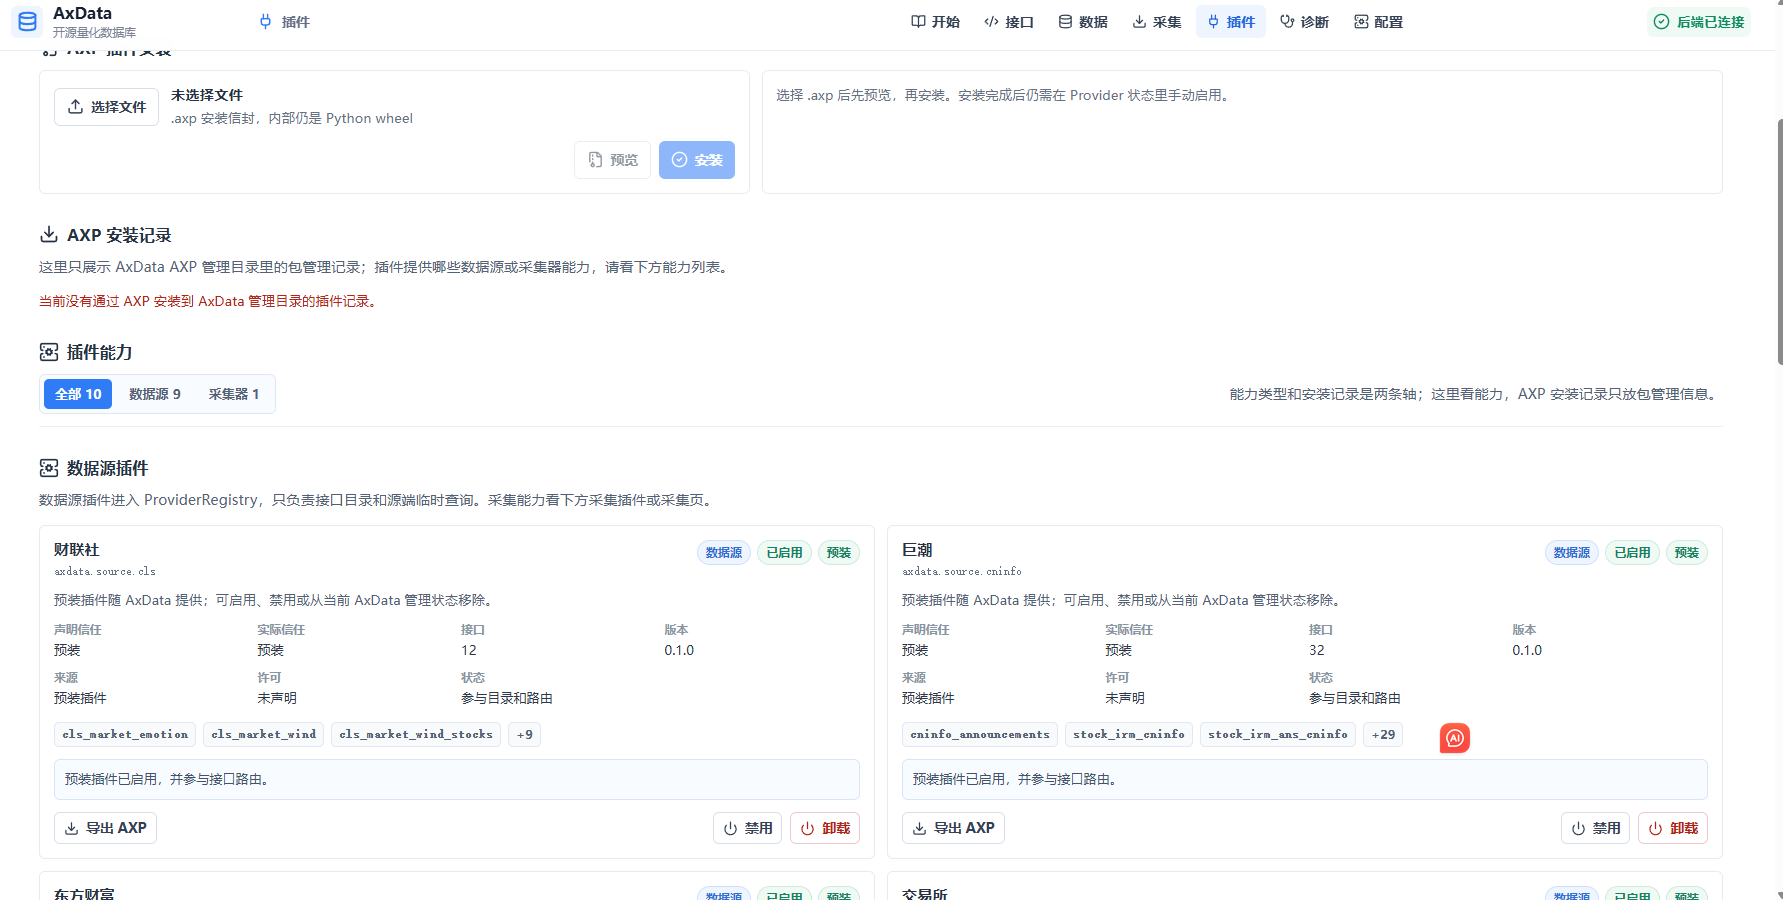Click axdata.source.cninfo package name
The image size is (1783, 900).
point(962,572)
